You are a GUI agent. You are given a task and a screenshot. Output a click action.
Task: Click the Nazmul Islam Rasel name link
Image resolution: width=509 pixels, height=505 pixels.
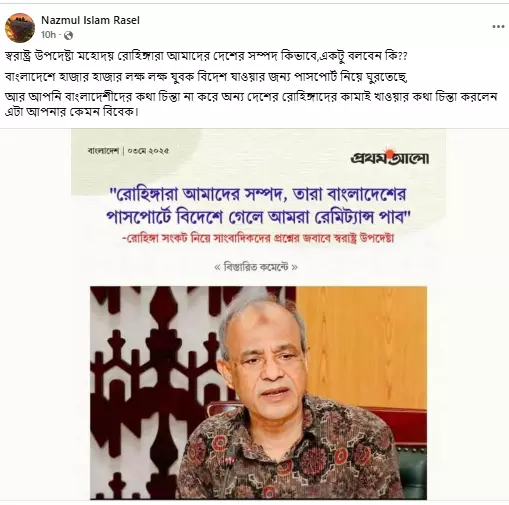[x=90, y=20]
